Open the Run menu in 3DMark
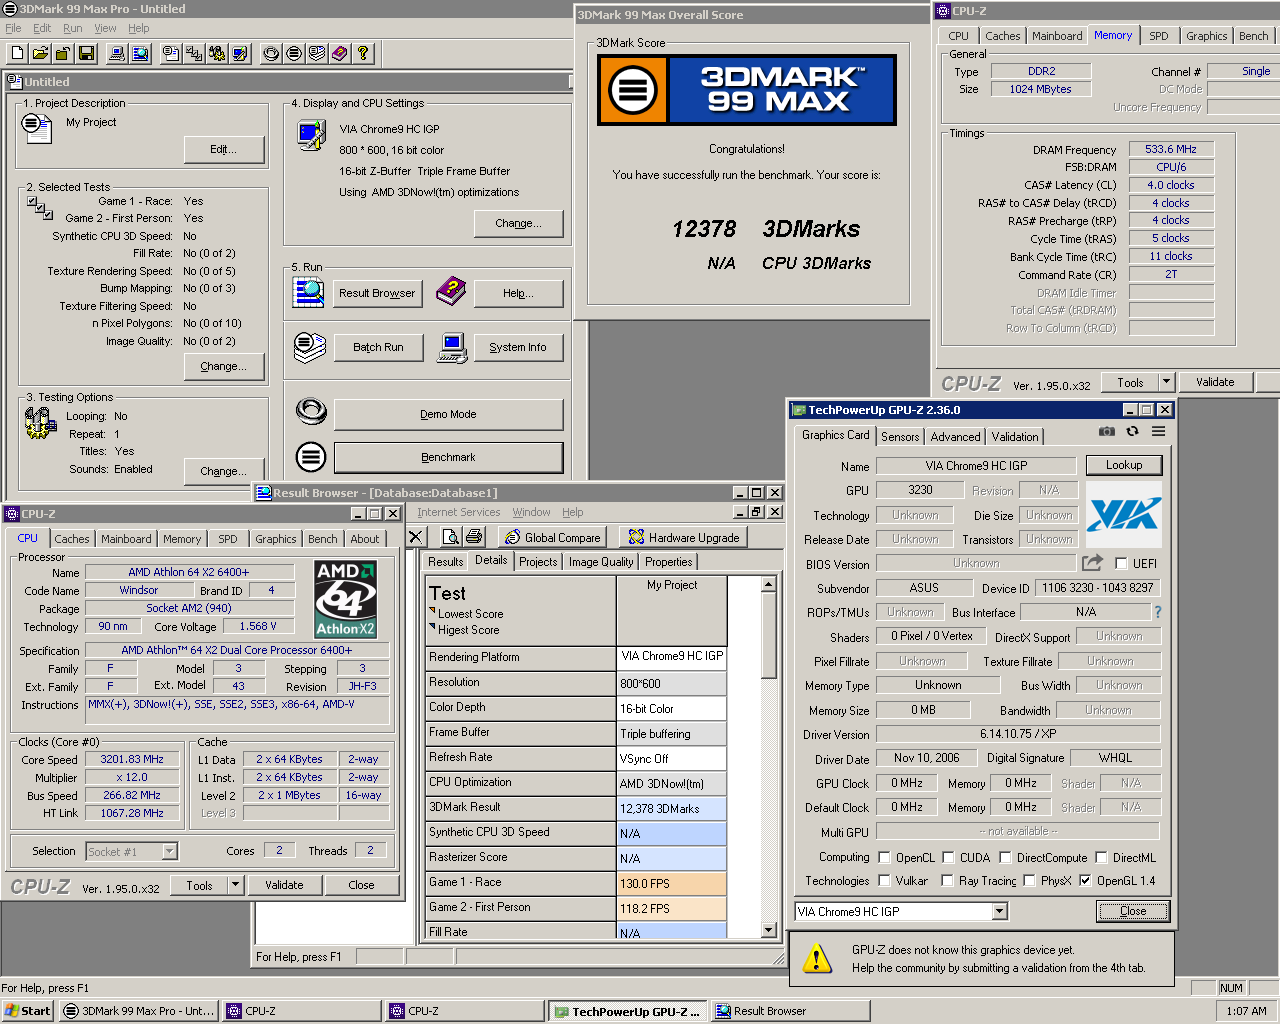The image size is (1280, 1024). [73, 28]
